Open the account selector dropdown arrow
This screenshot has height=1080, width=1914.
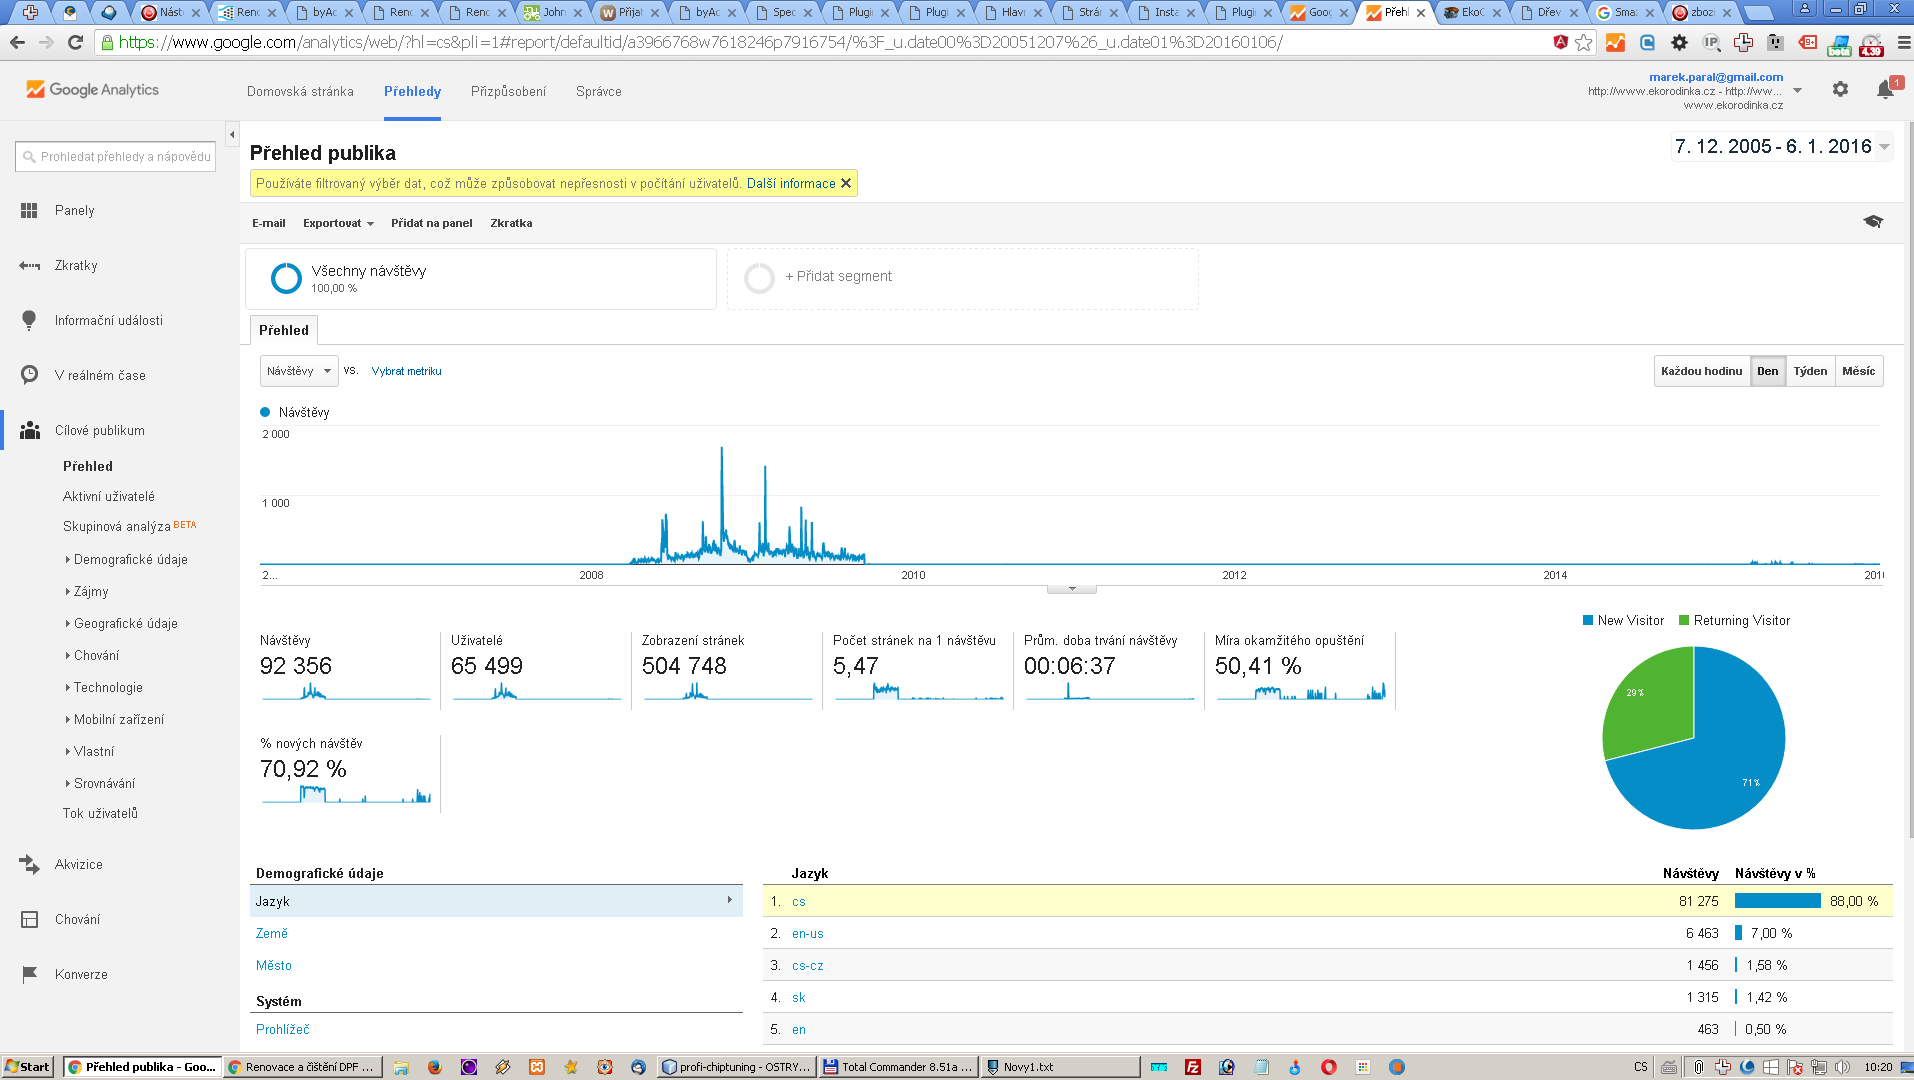pyautogui.click(x=1797, y=91)
